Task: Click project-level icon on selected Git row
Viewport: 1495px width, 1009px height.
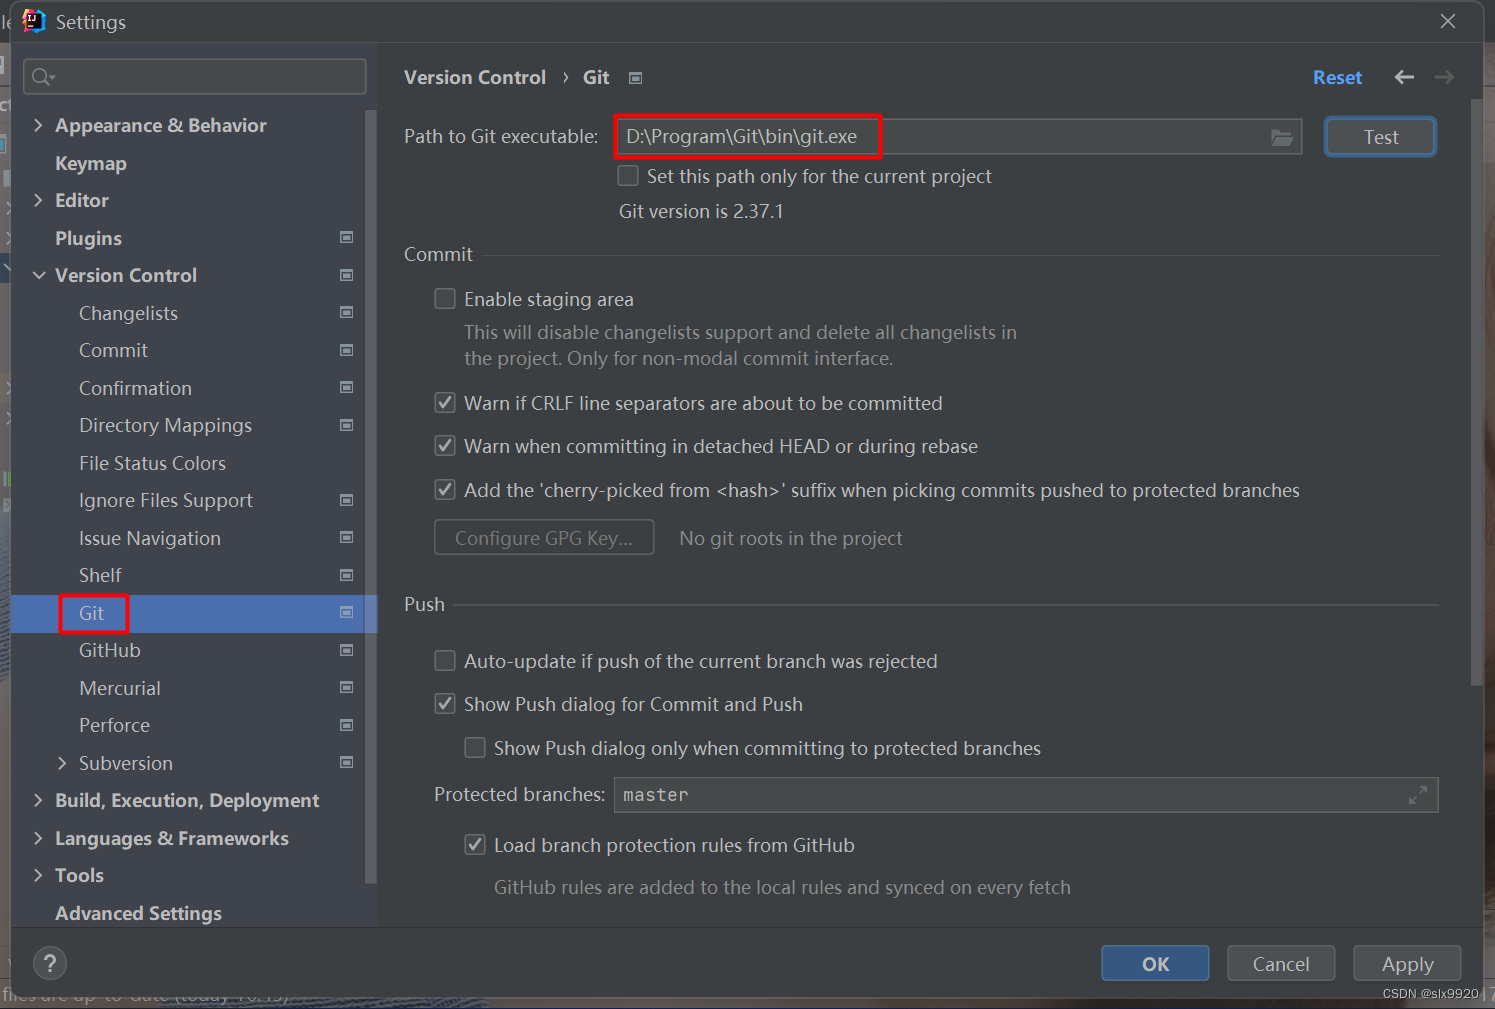Action: point(347,612)
